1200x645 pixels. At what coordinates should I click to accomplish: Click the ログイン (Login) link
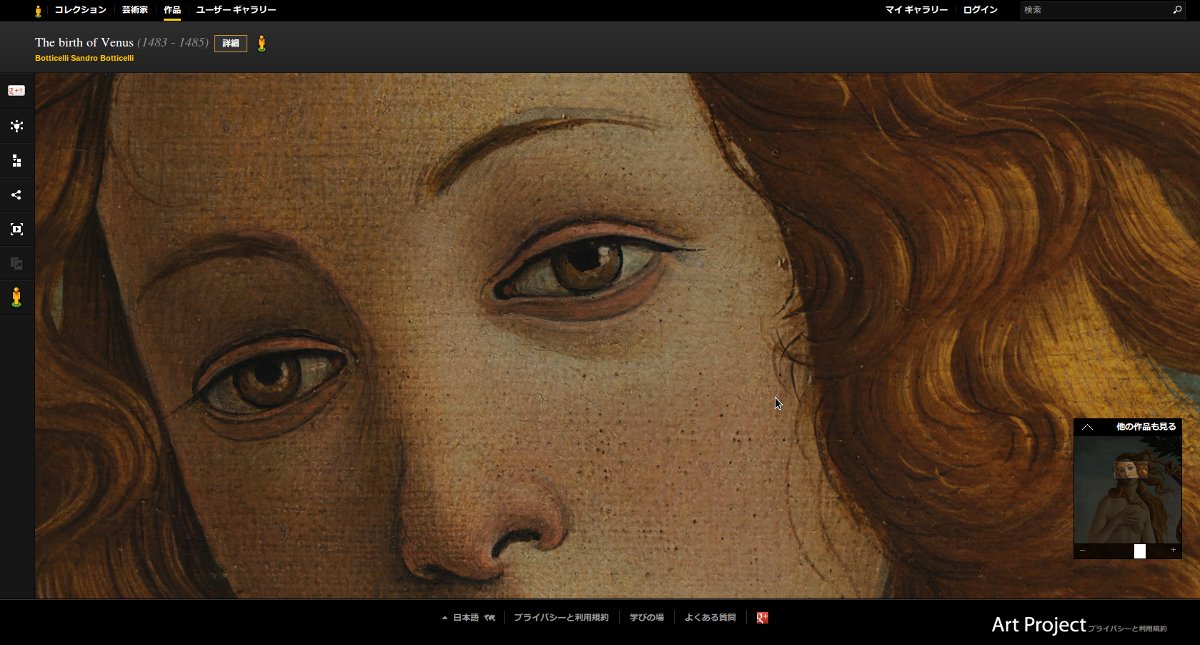click(980, 10)
